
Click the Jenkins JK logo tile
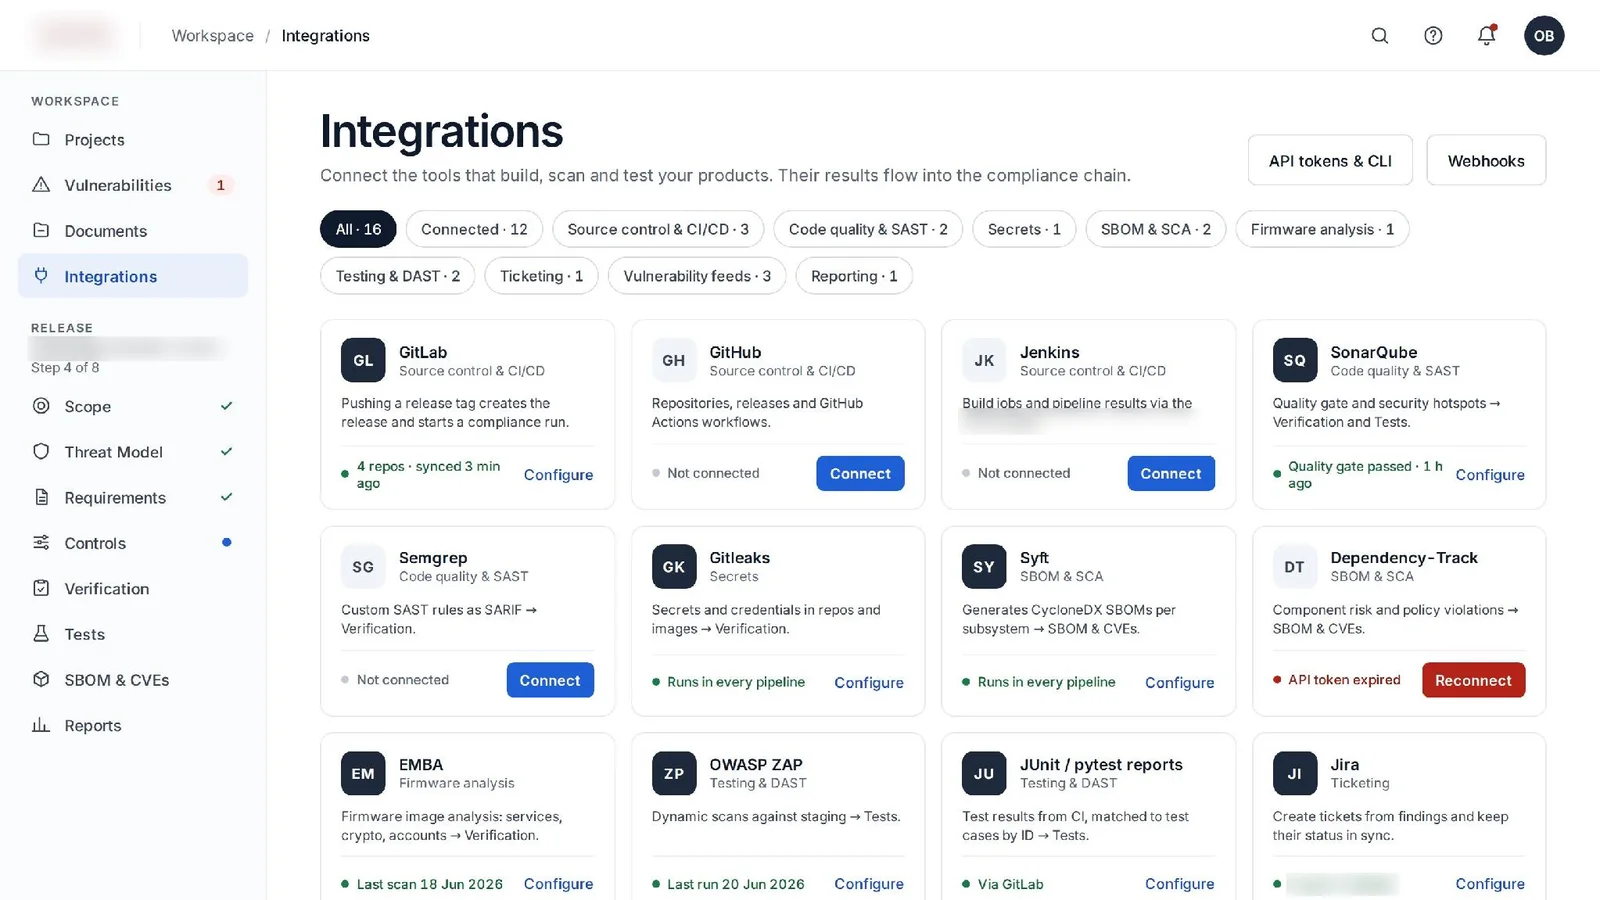coord(984,361)
